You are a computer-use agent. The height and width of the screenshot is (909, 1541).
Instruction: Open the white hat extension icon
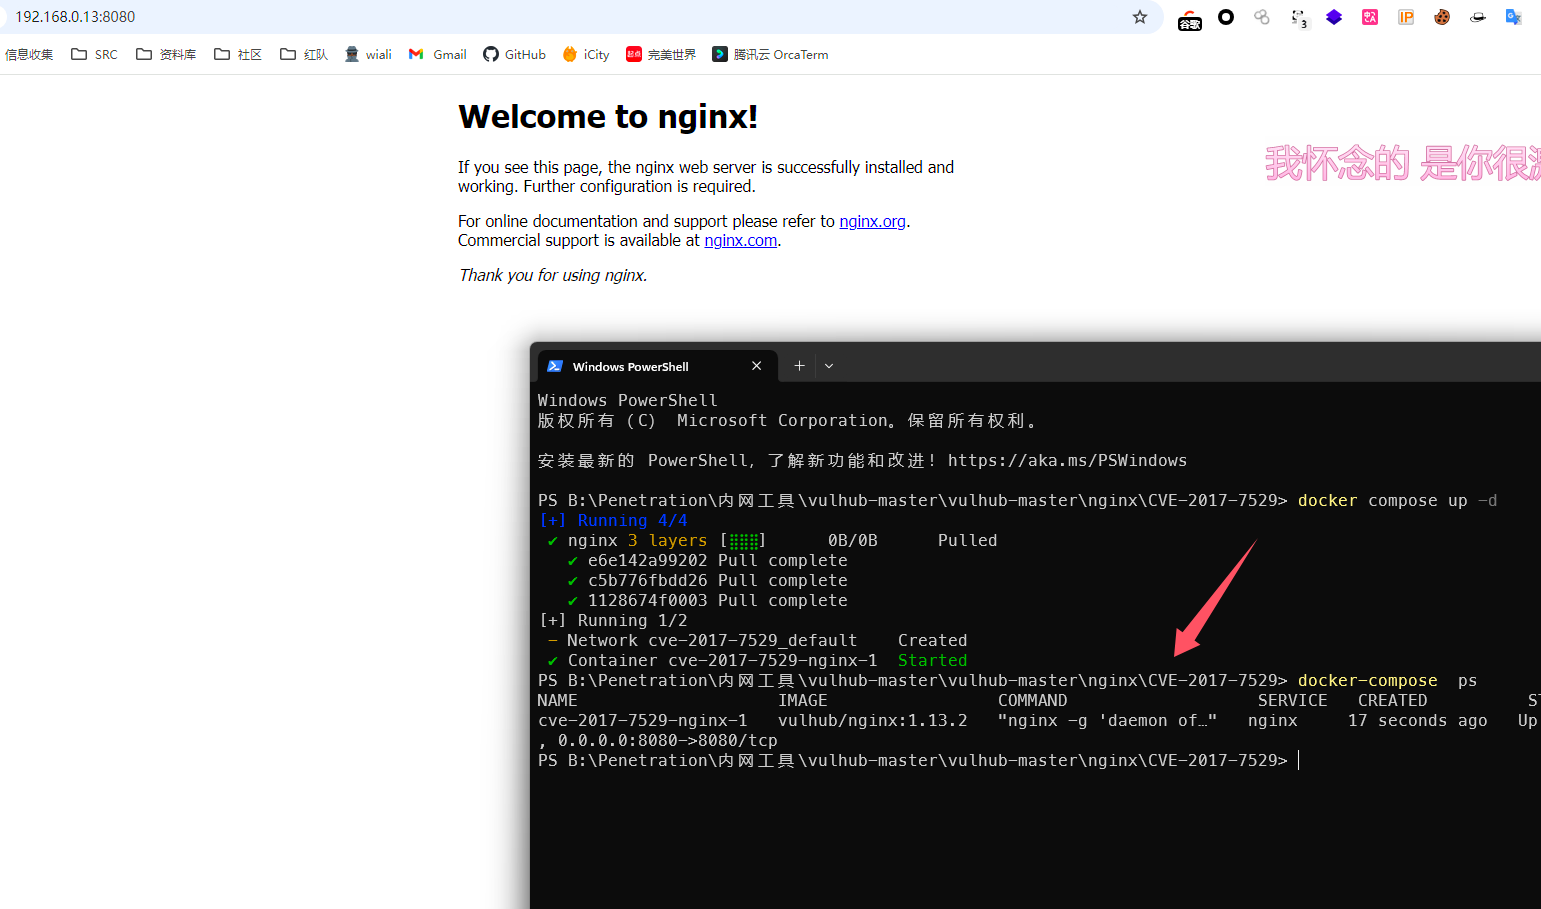click(x=1478, y=17)
